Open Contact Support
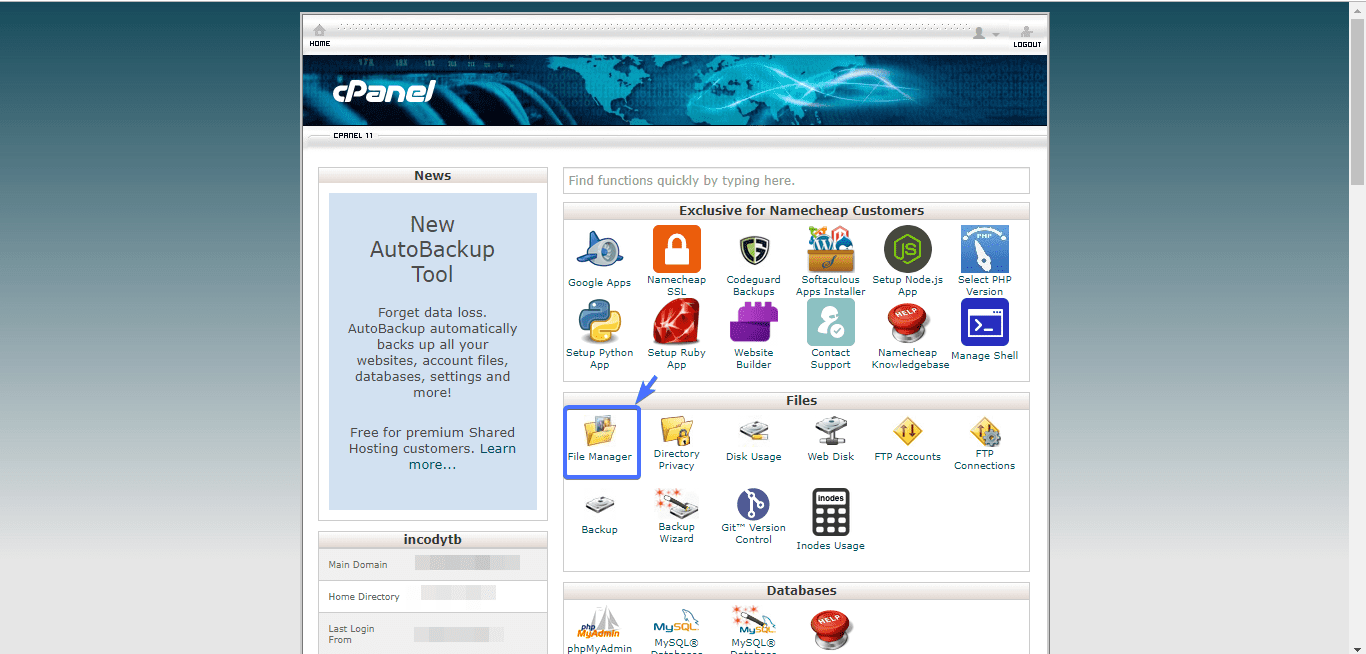 [830, 322]
